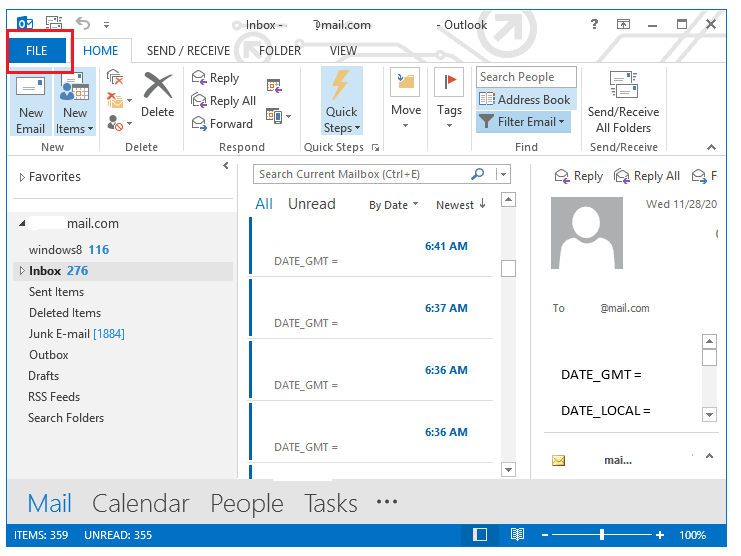The height and width of the screenshot is (556, 741).
Task: Open the Move dropdown
Action: tap(406, 99)
